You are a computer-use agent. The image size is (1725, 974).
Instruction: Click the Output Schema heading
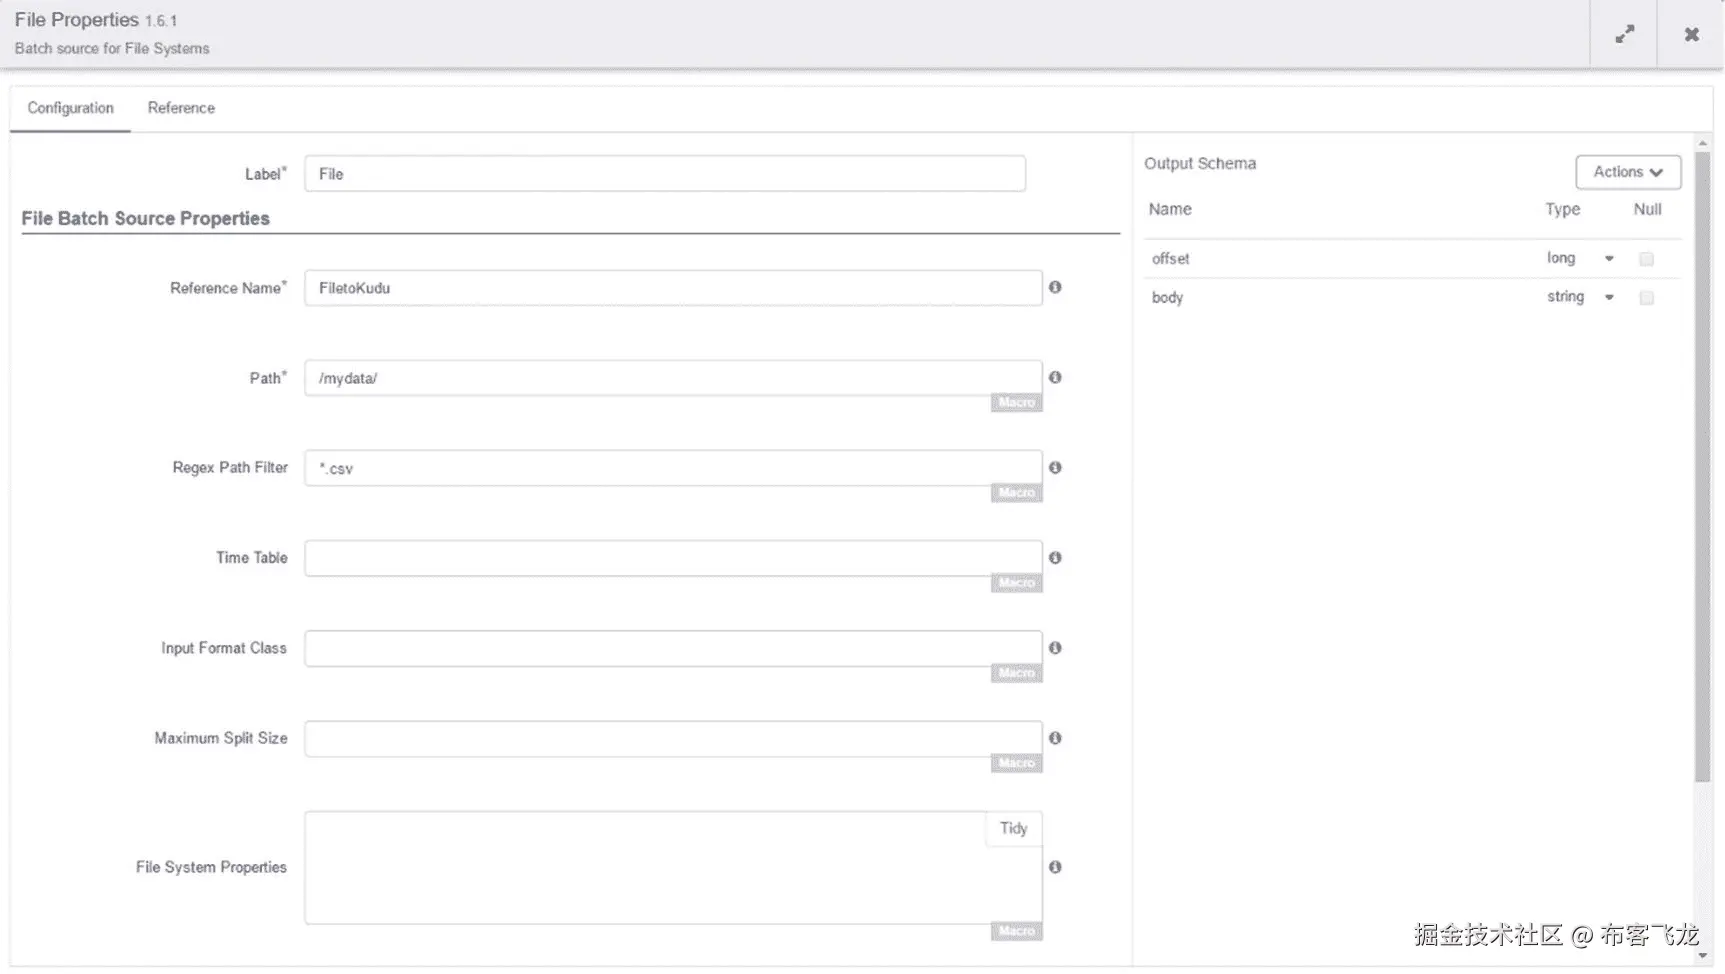1200,163
